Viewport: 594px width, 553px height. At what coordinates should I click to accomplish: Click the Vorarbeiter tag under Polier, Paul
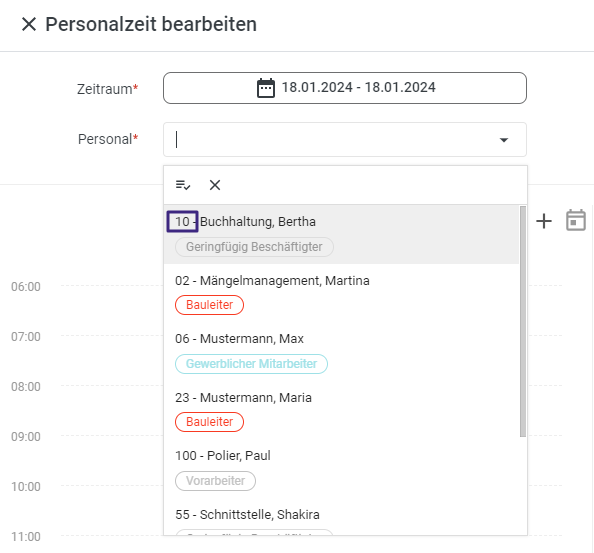(215, 481)
